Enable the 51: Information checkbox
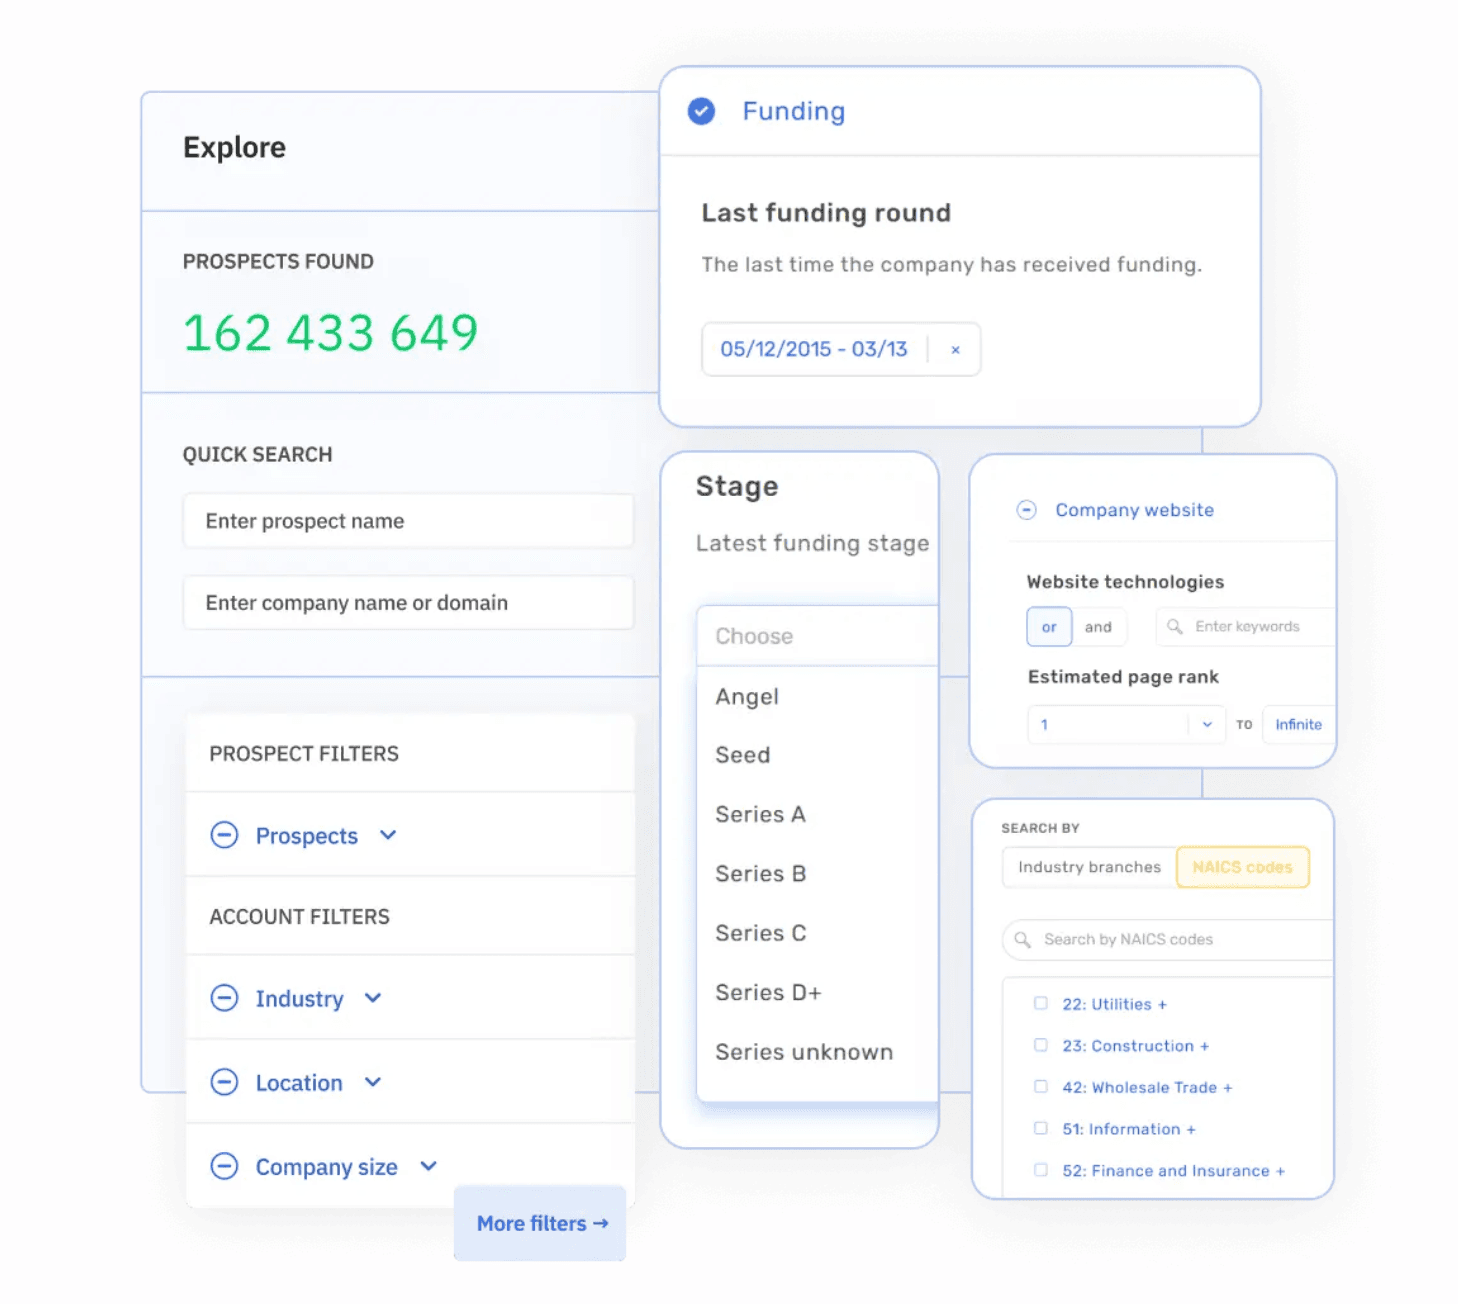Image resolution: width=1458 pixels, height=1304 pixels. (x=1040, y=1128)
